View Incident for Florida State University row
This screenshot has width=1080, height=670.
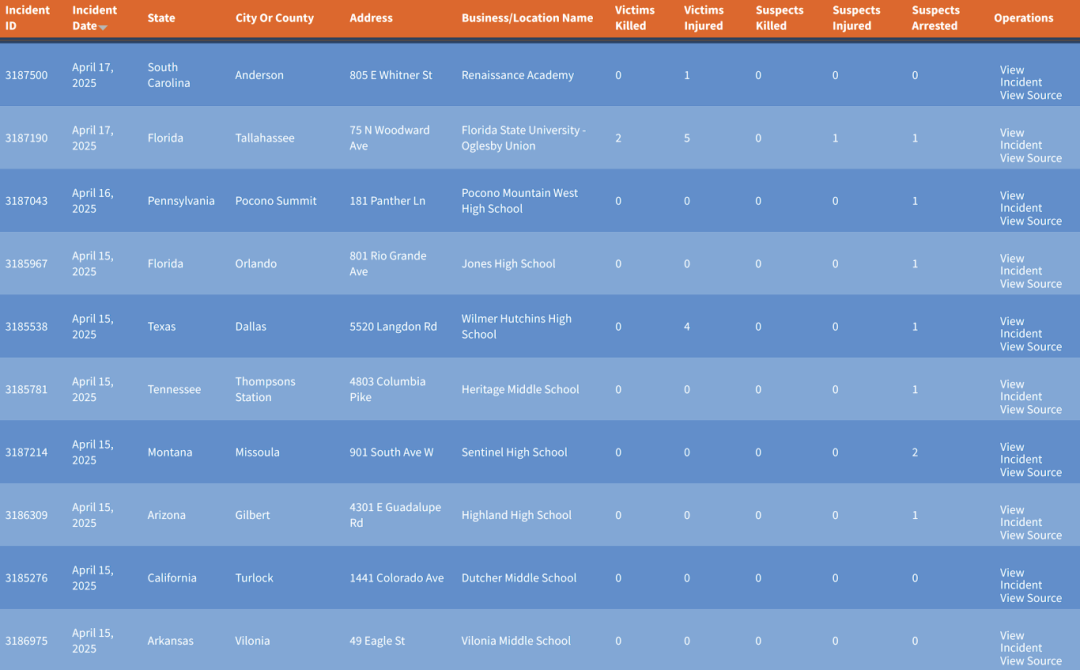(1021, 138)
